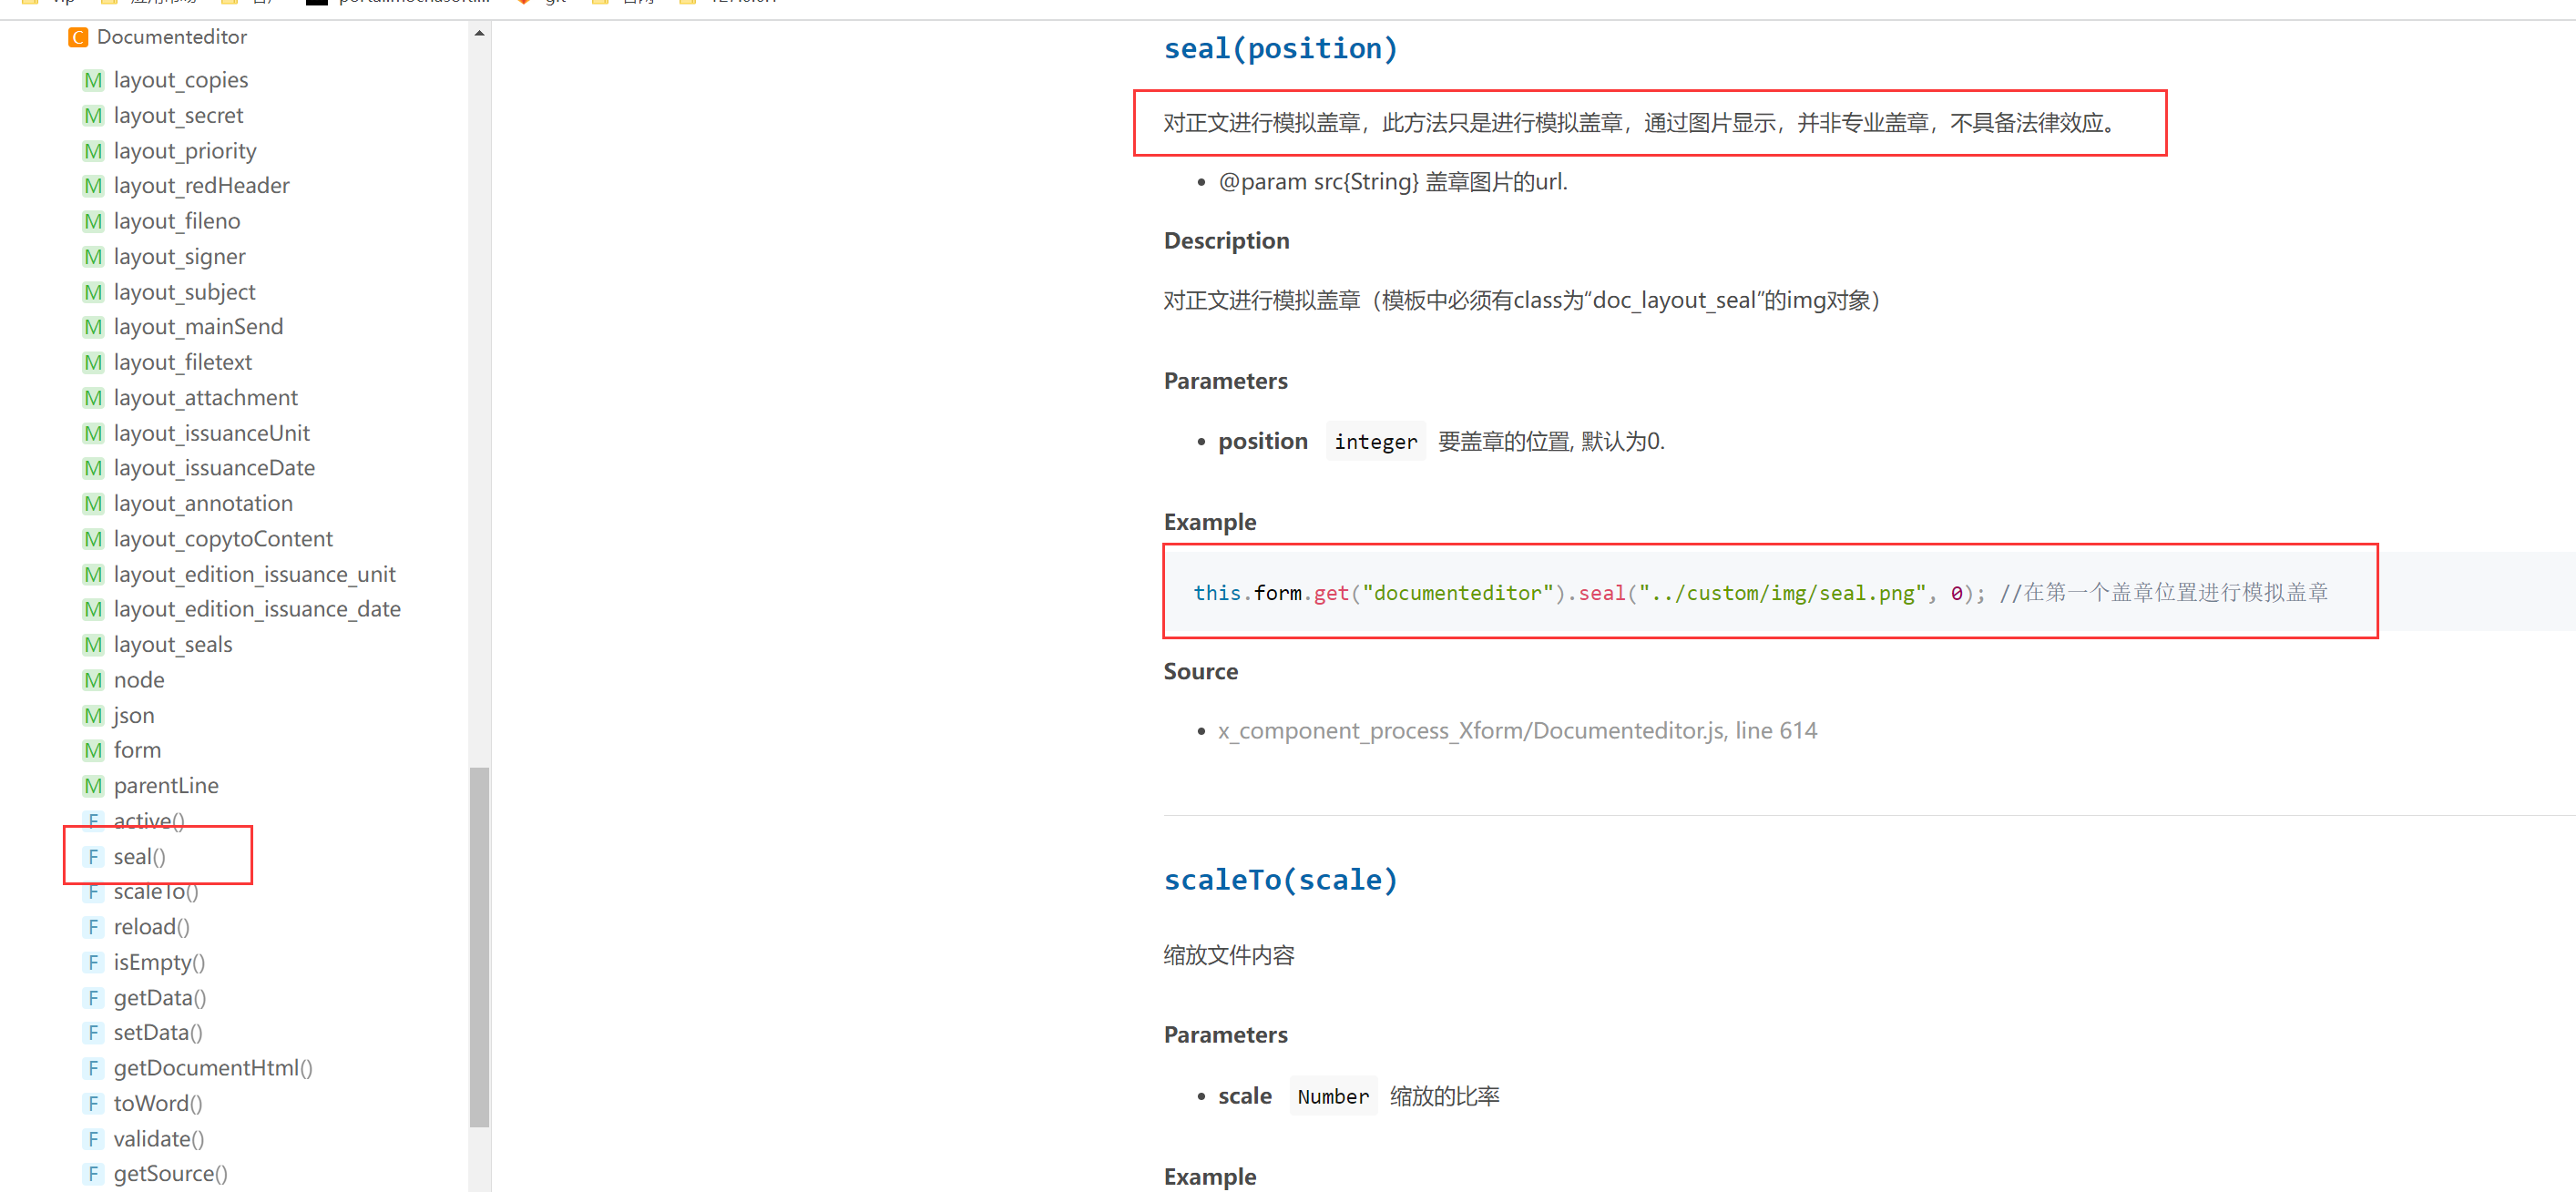
Task: Click the orange C icon beside Documenteditor
Action: click(77, 37)
